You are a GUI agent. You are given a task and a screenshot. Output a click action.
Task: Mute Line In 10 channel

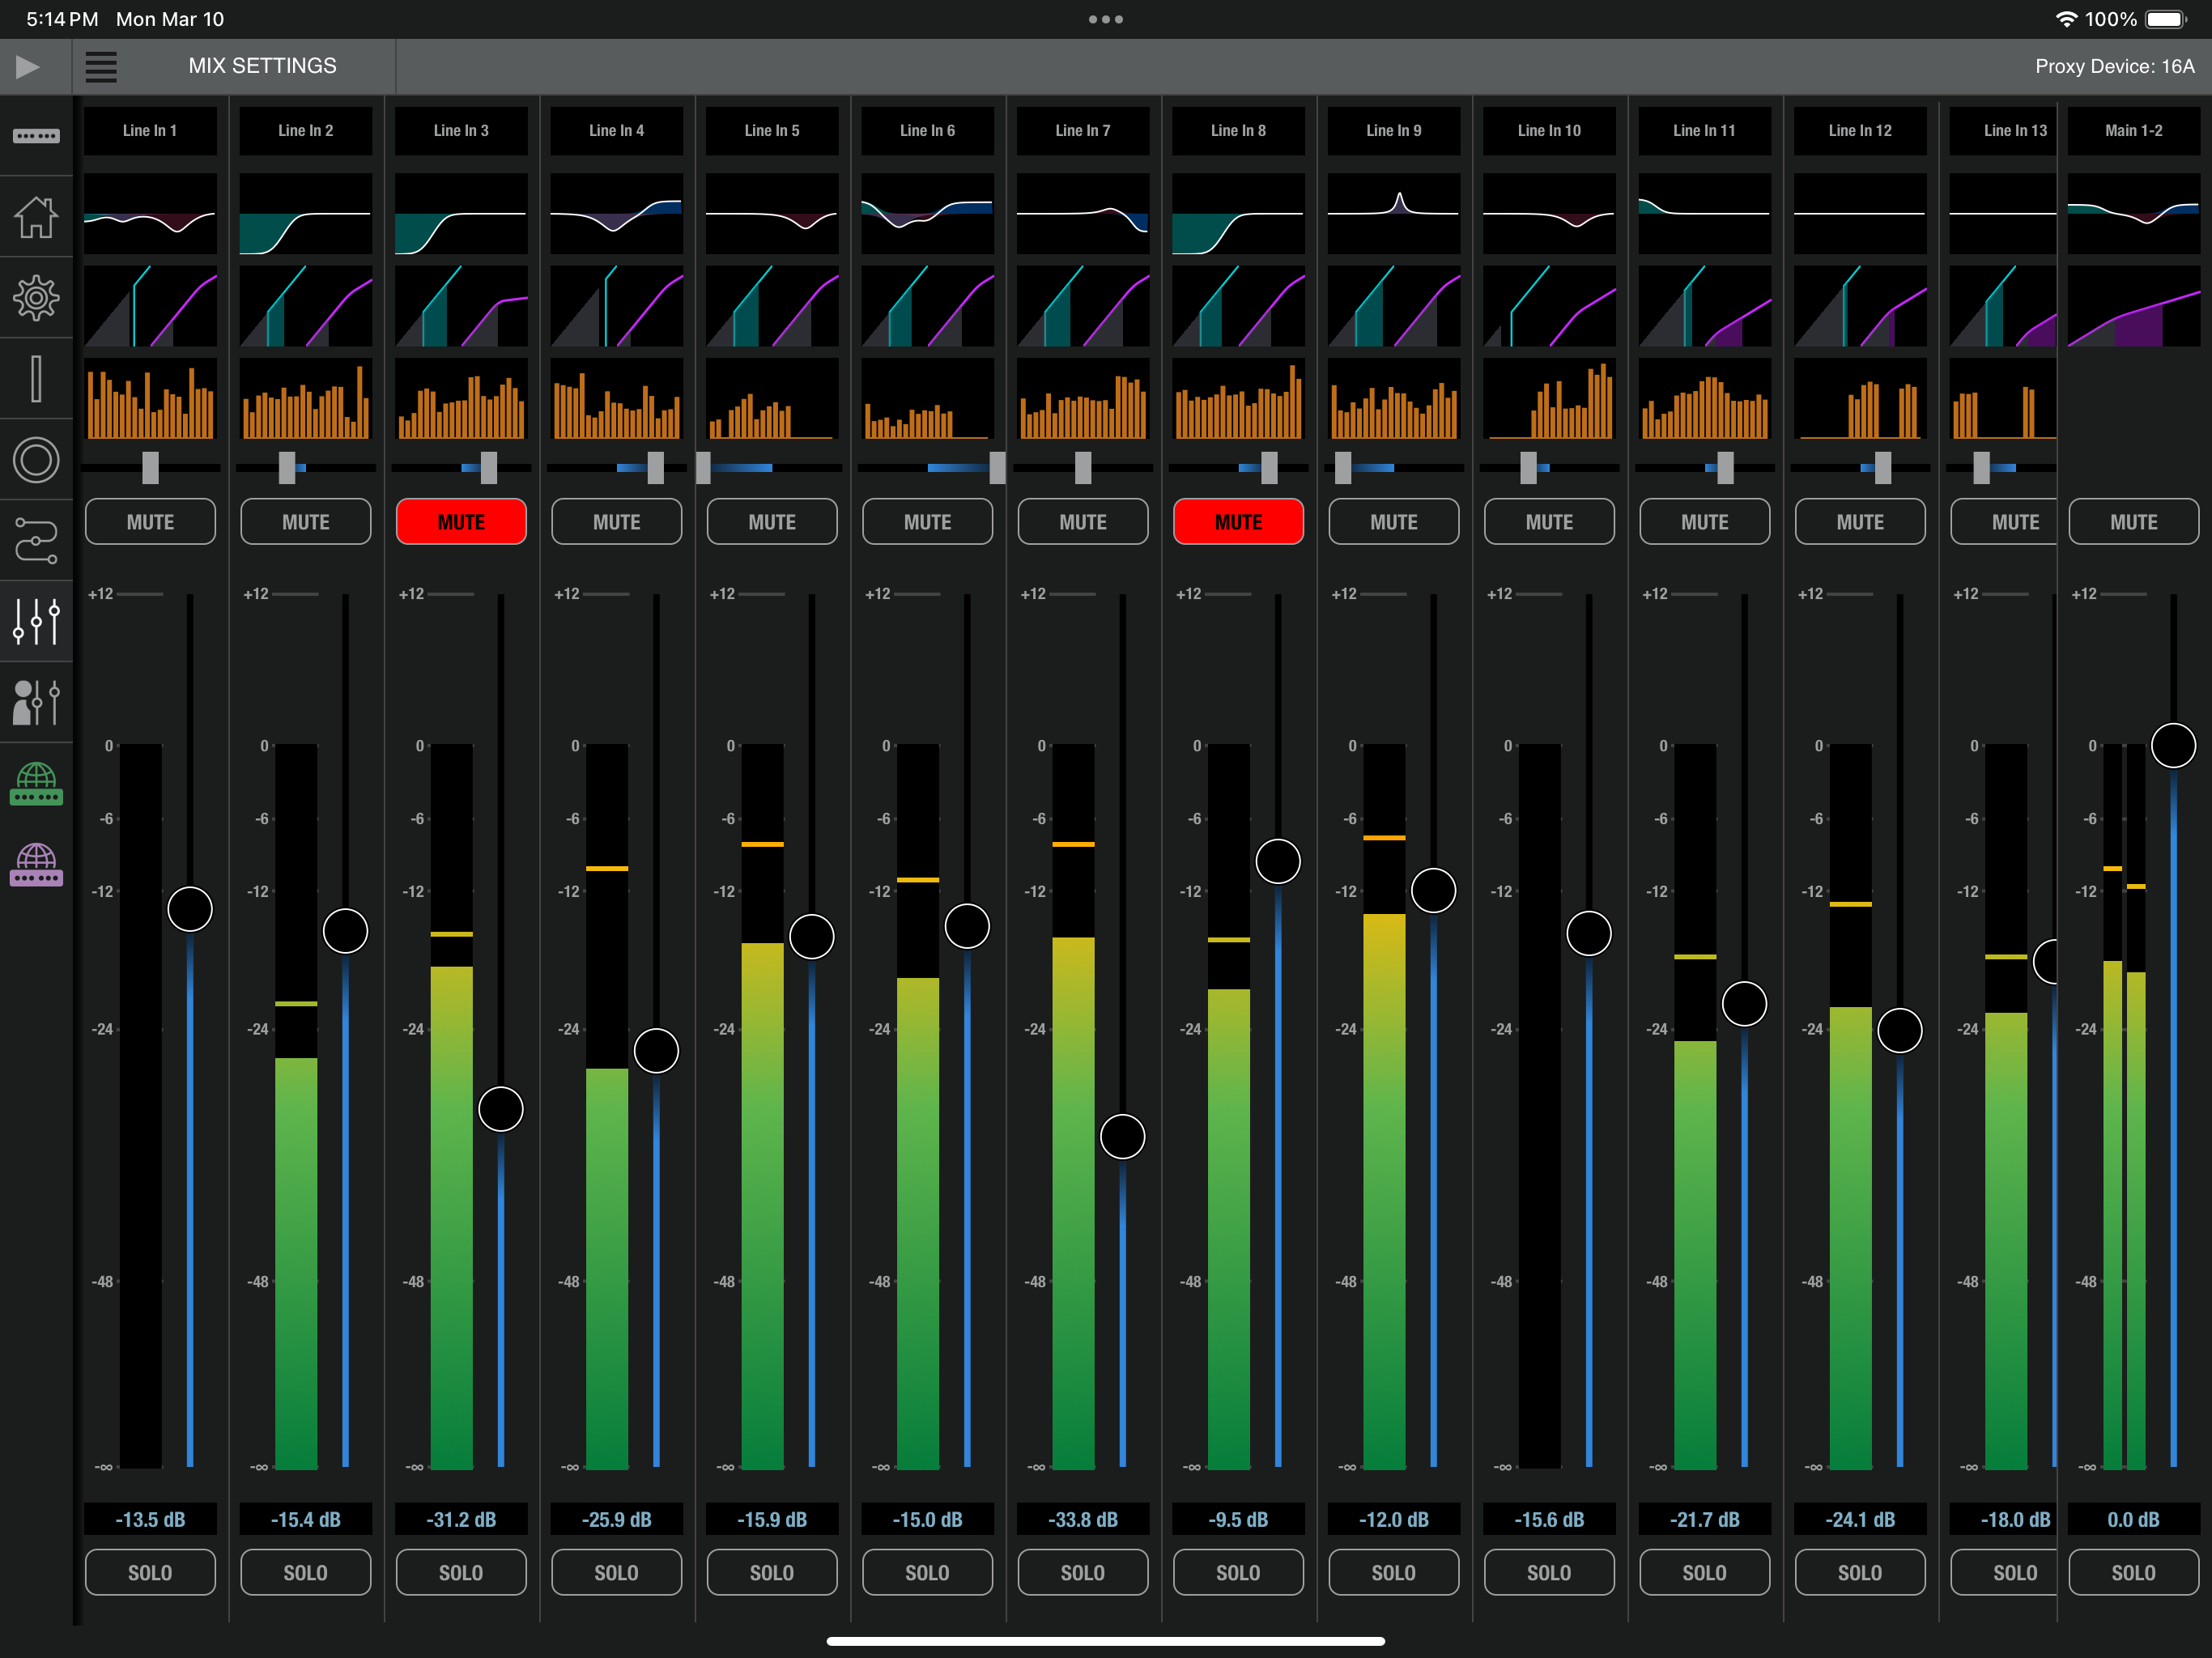pyautogui.click(x=1549, y=522)
